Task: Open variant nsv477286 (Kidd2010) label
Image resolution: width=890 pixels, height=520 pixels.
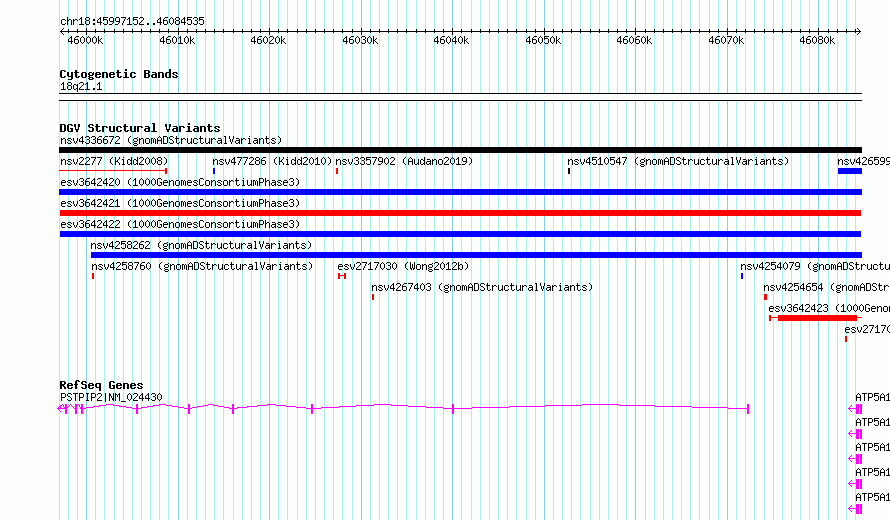Action: (x=272, y=161)
